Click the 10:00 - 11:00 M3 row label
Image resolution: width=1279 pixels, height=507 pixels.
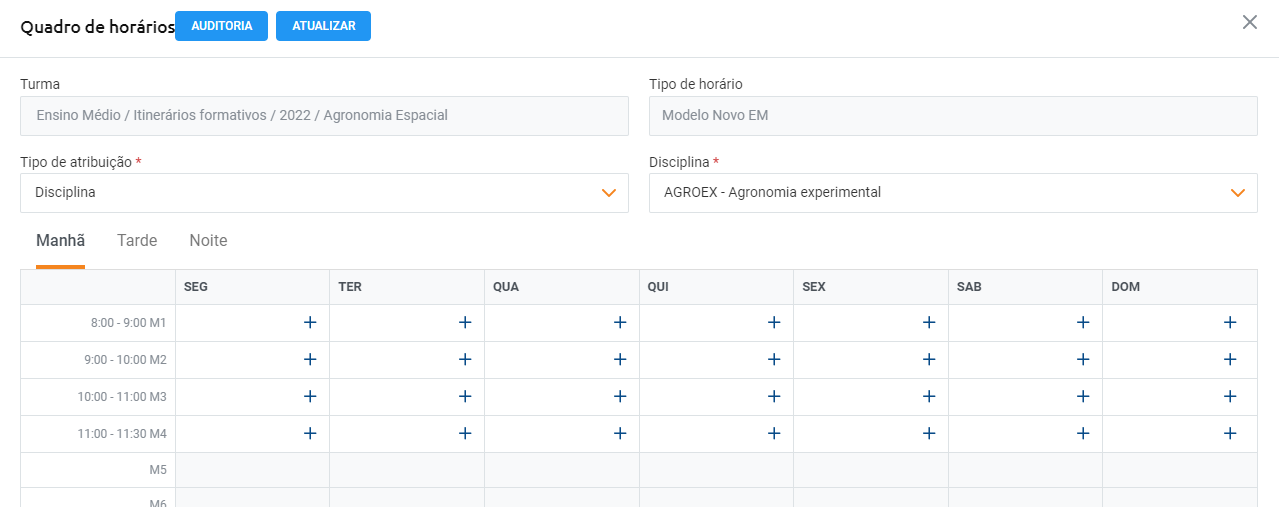click(x=122, y=397)
